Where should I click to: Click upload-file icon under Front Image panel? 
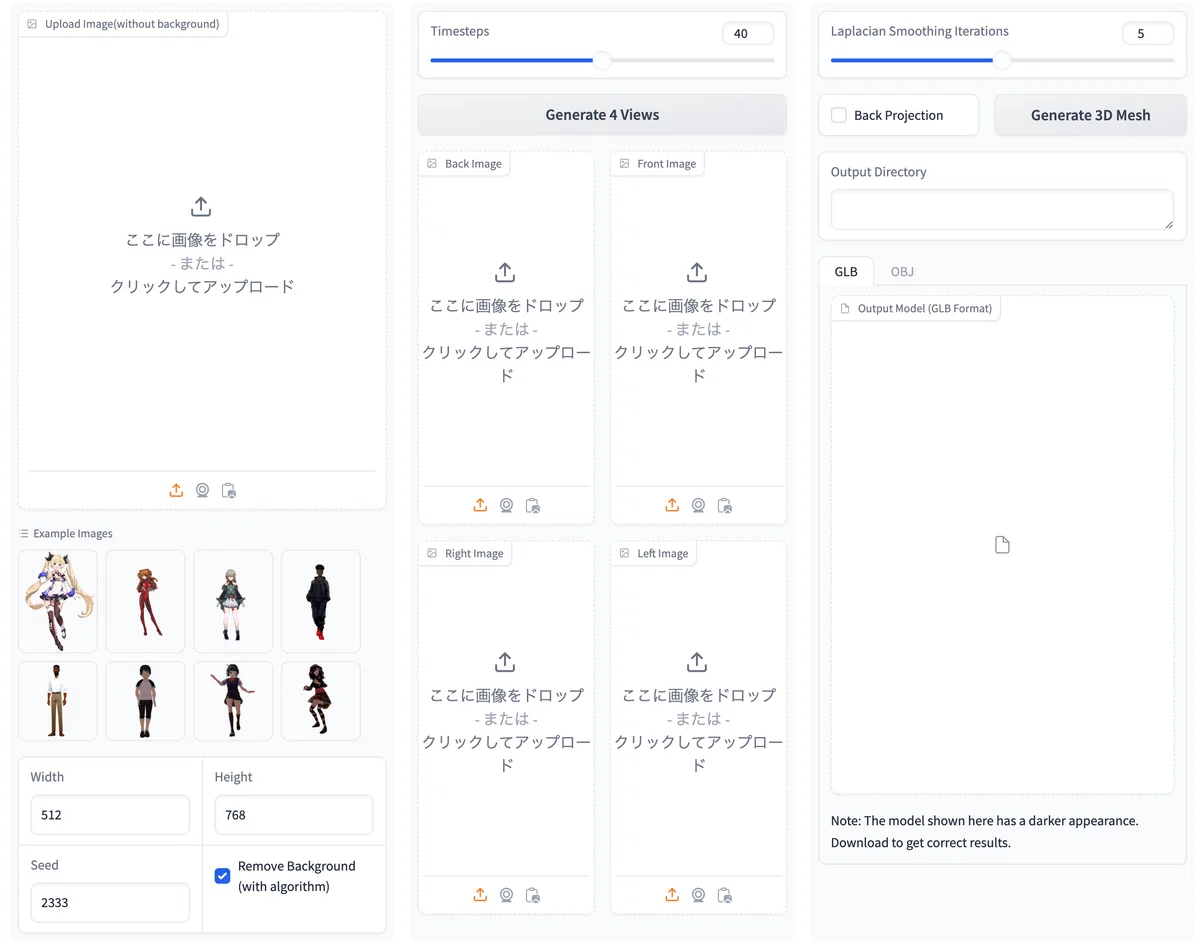pyautogui.click(x=672, y=505)
